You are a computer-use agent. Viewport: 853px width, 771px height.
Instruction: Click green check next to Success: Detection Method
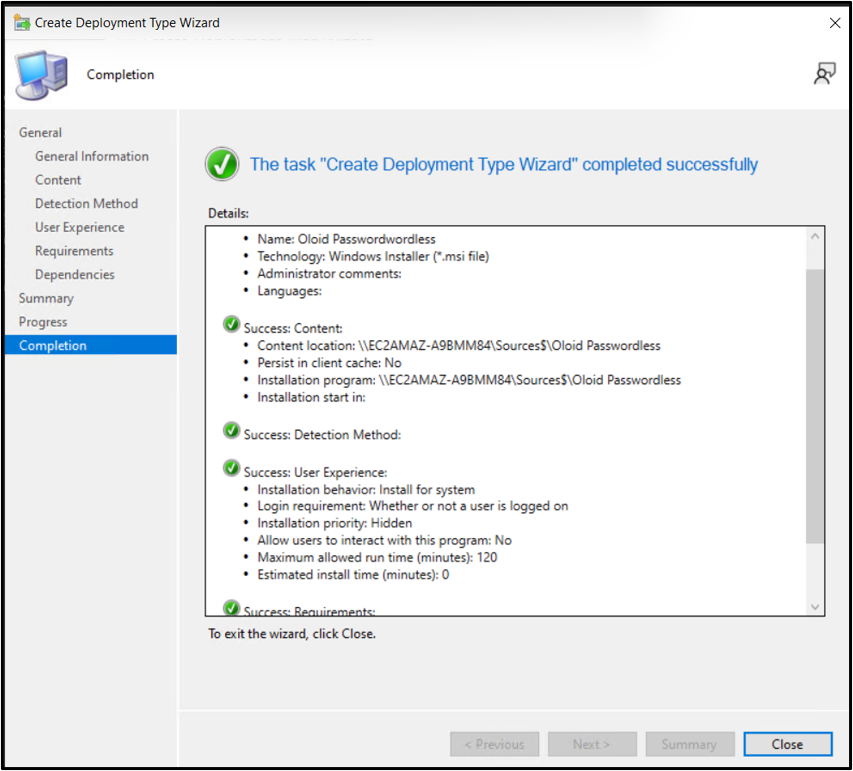(231, 430)
